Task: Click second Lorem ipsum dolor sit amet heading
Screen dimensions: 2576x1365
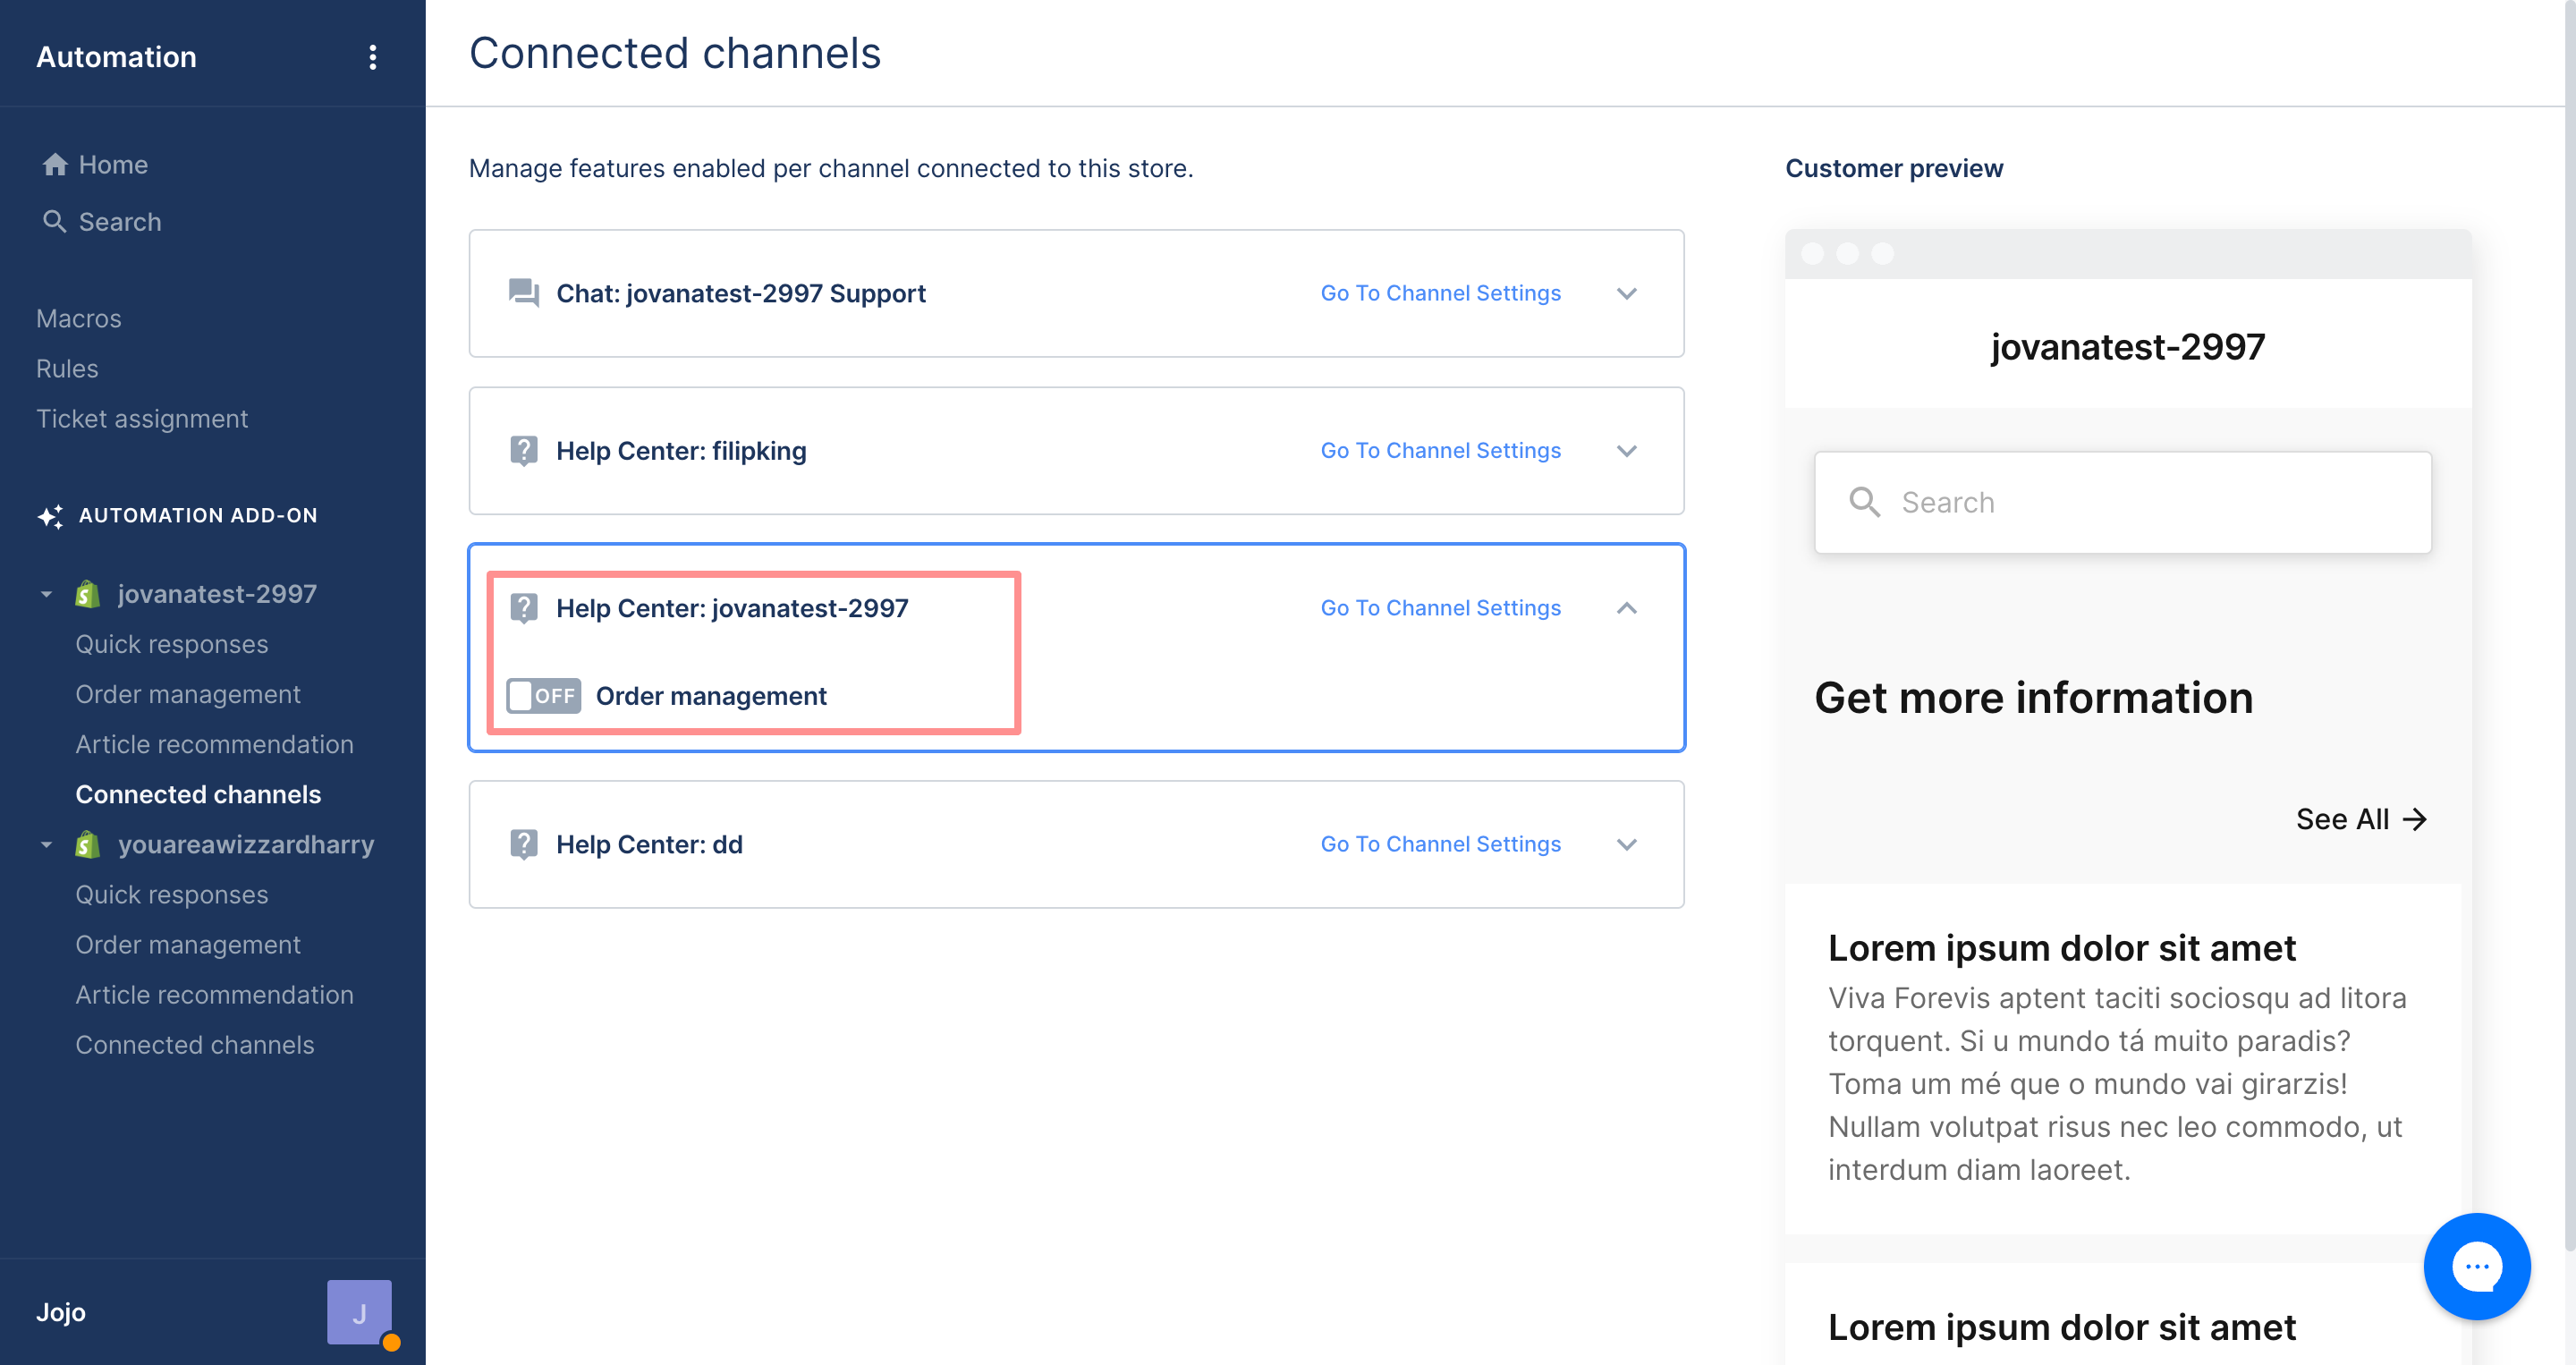Action: click(2062, 1328)
